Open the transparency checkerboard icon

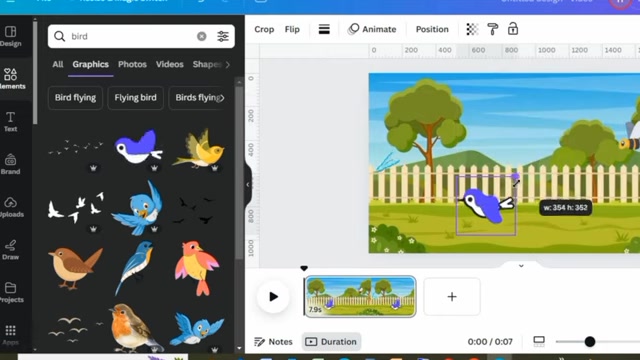472,29
